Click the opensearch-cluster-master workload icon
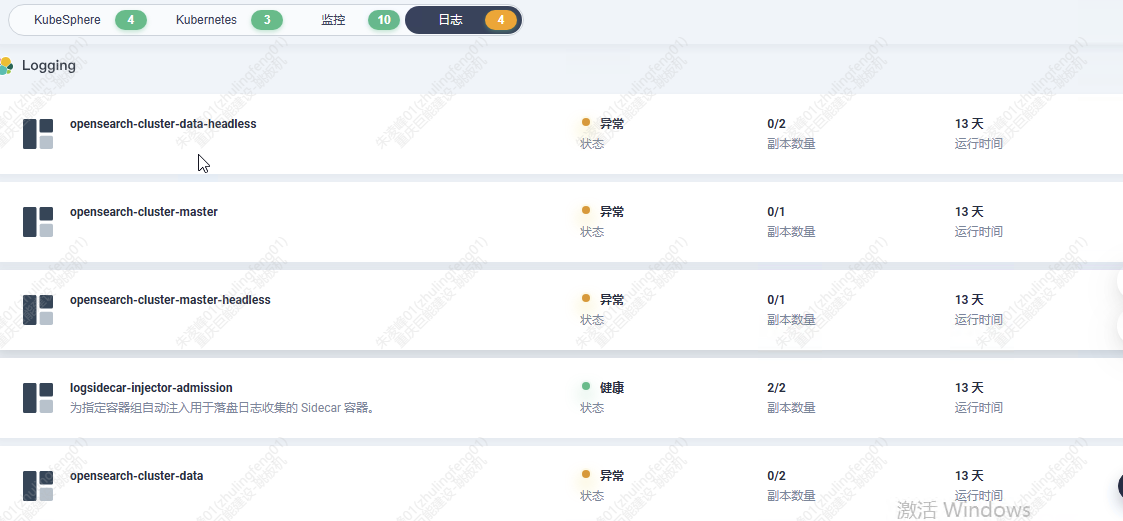Image resolution: width=1123 pixels, height=521 pixels. tap(38, 222)
